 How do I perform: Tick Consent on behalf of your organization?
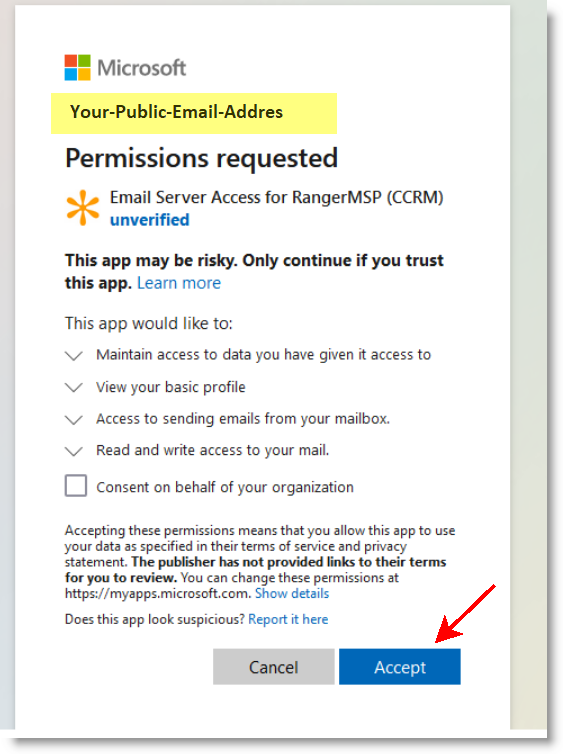coord(76,486)
